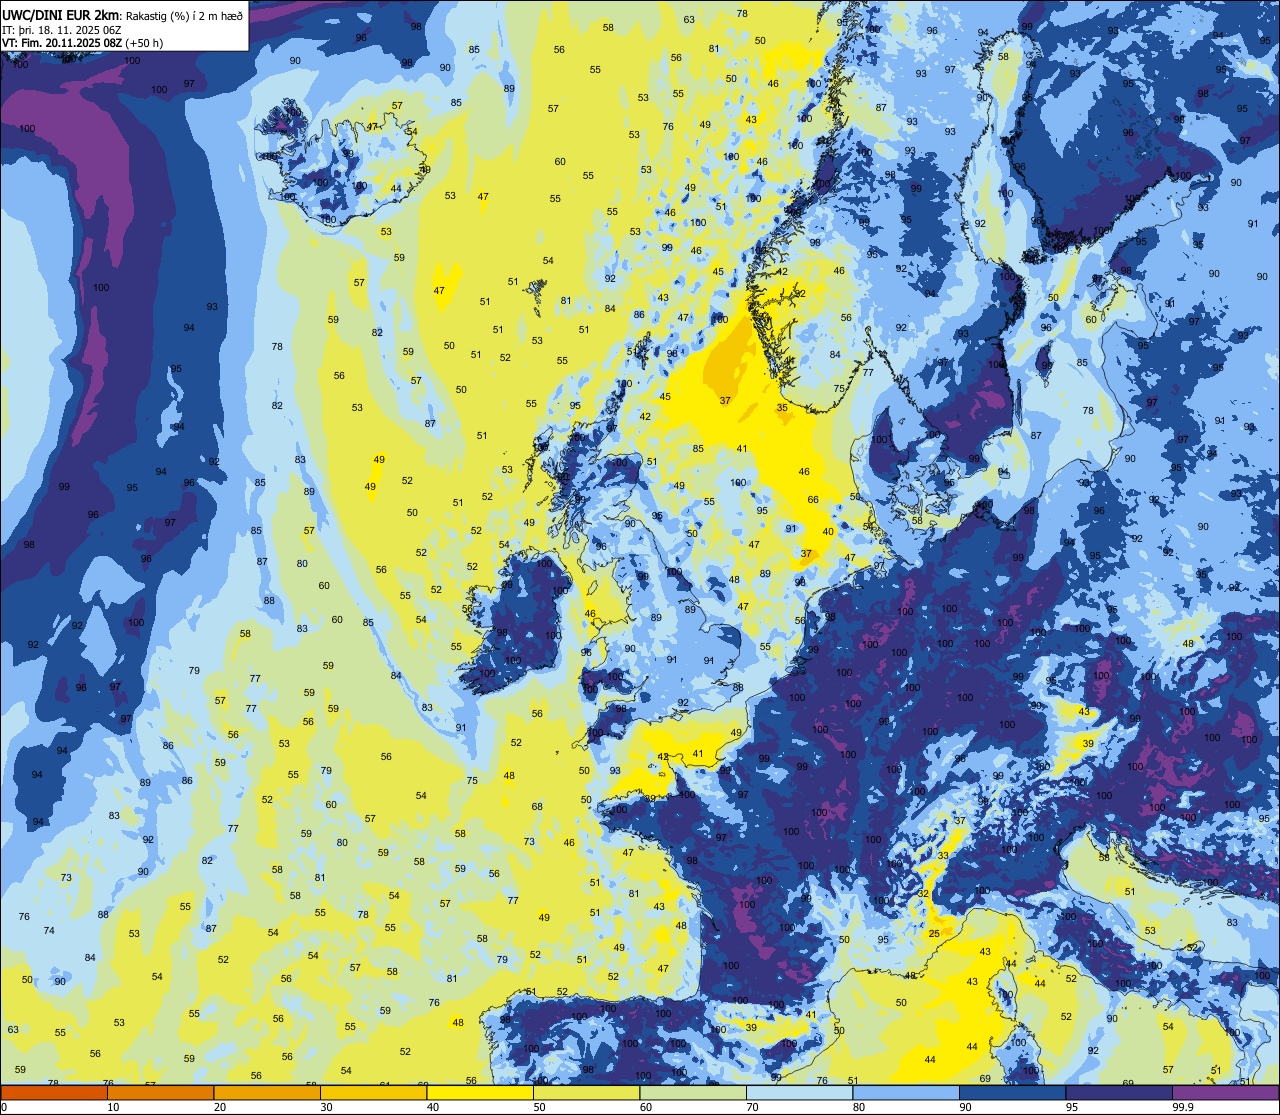Click the dark blue 90–95 legend segment

tap(1012, 1092)
